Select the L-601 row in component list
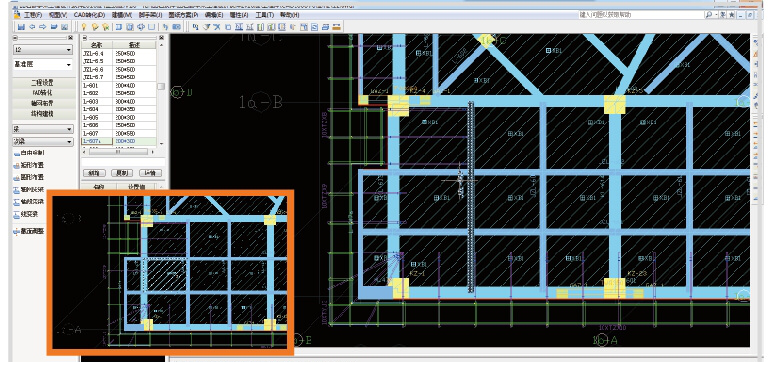Screen dimensions: 769x376 tap(119, 85)
